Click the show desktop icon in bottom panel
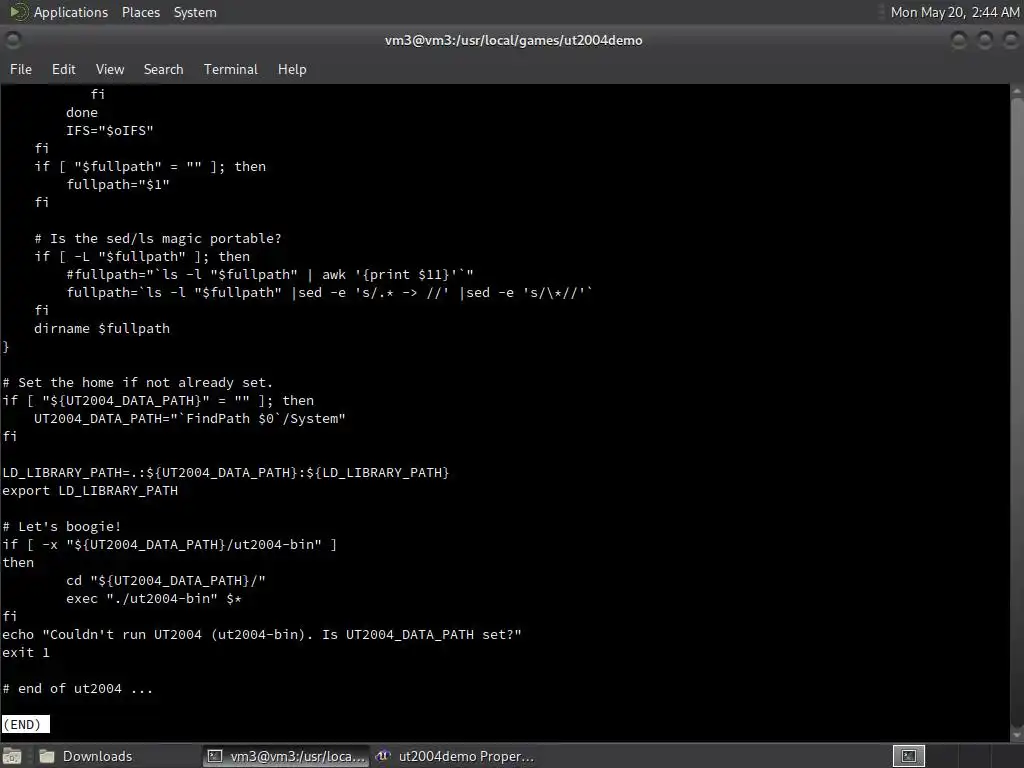 click(x=12, y=756)
